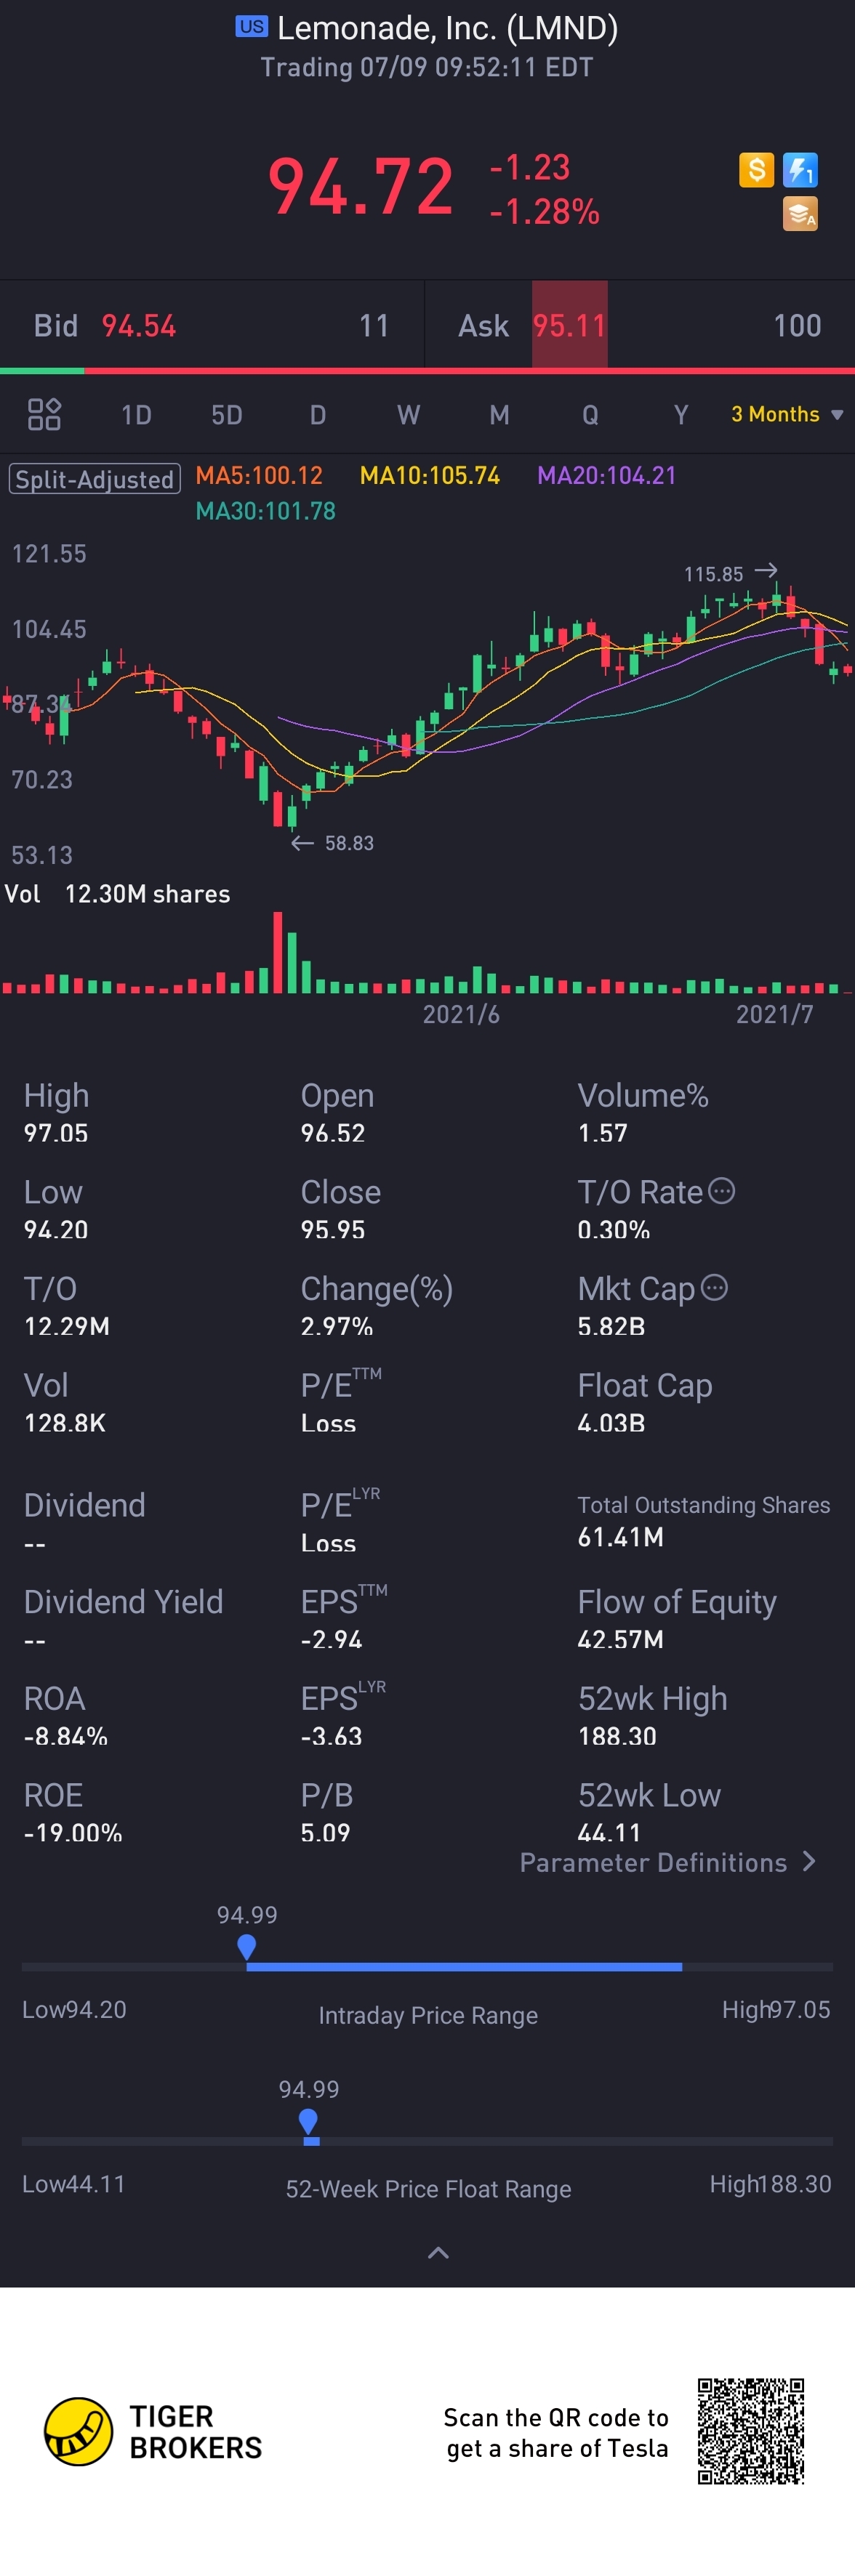
Task: Click the info icon next to Mkt Cap
Action: pyautogui.click(x=714, y=1287)
